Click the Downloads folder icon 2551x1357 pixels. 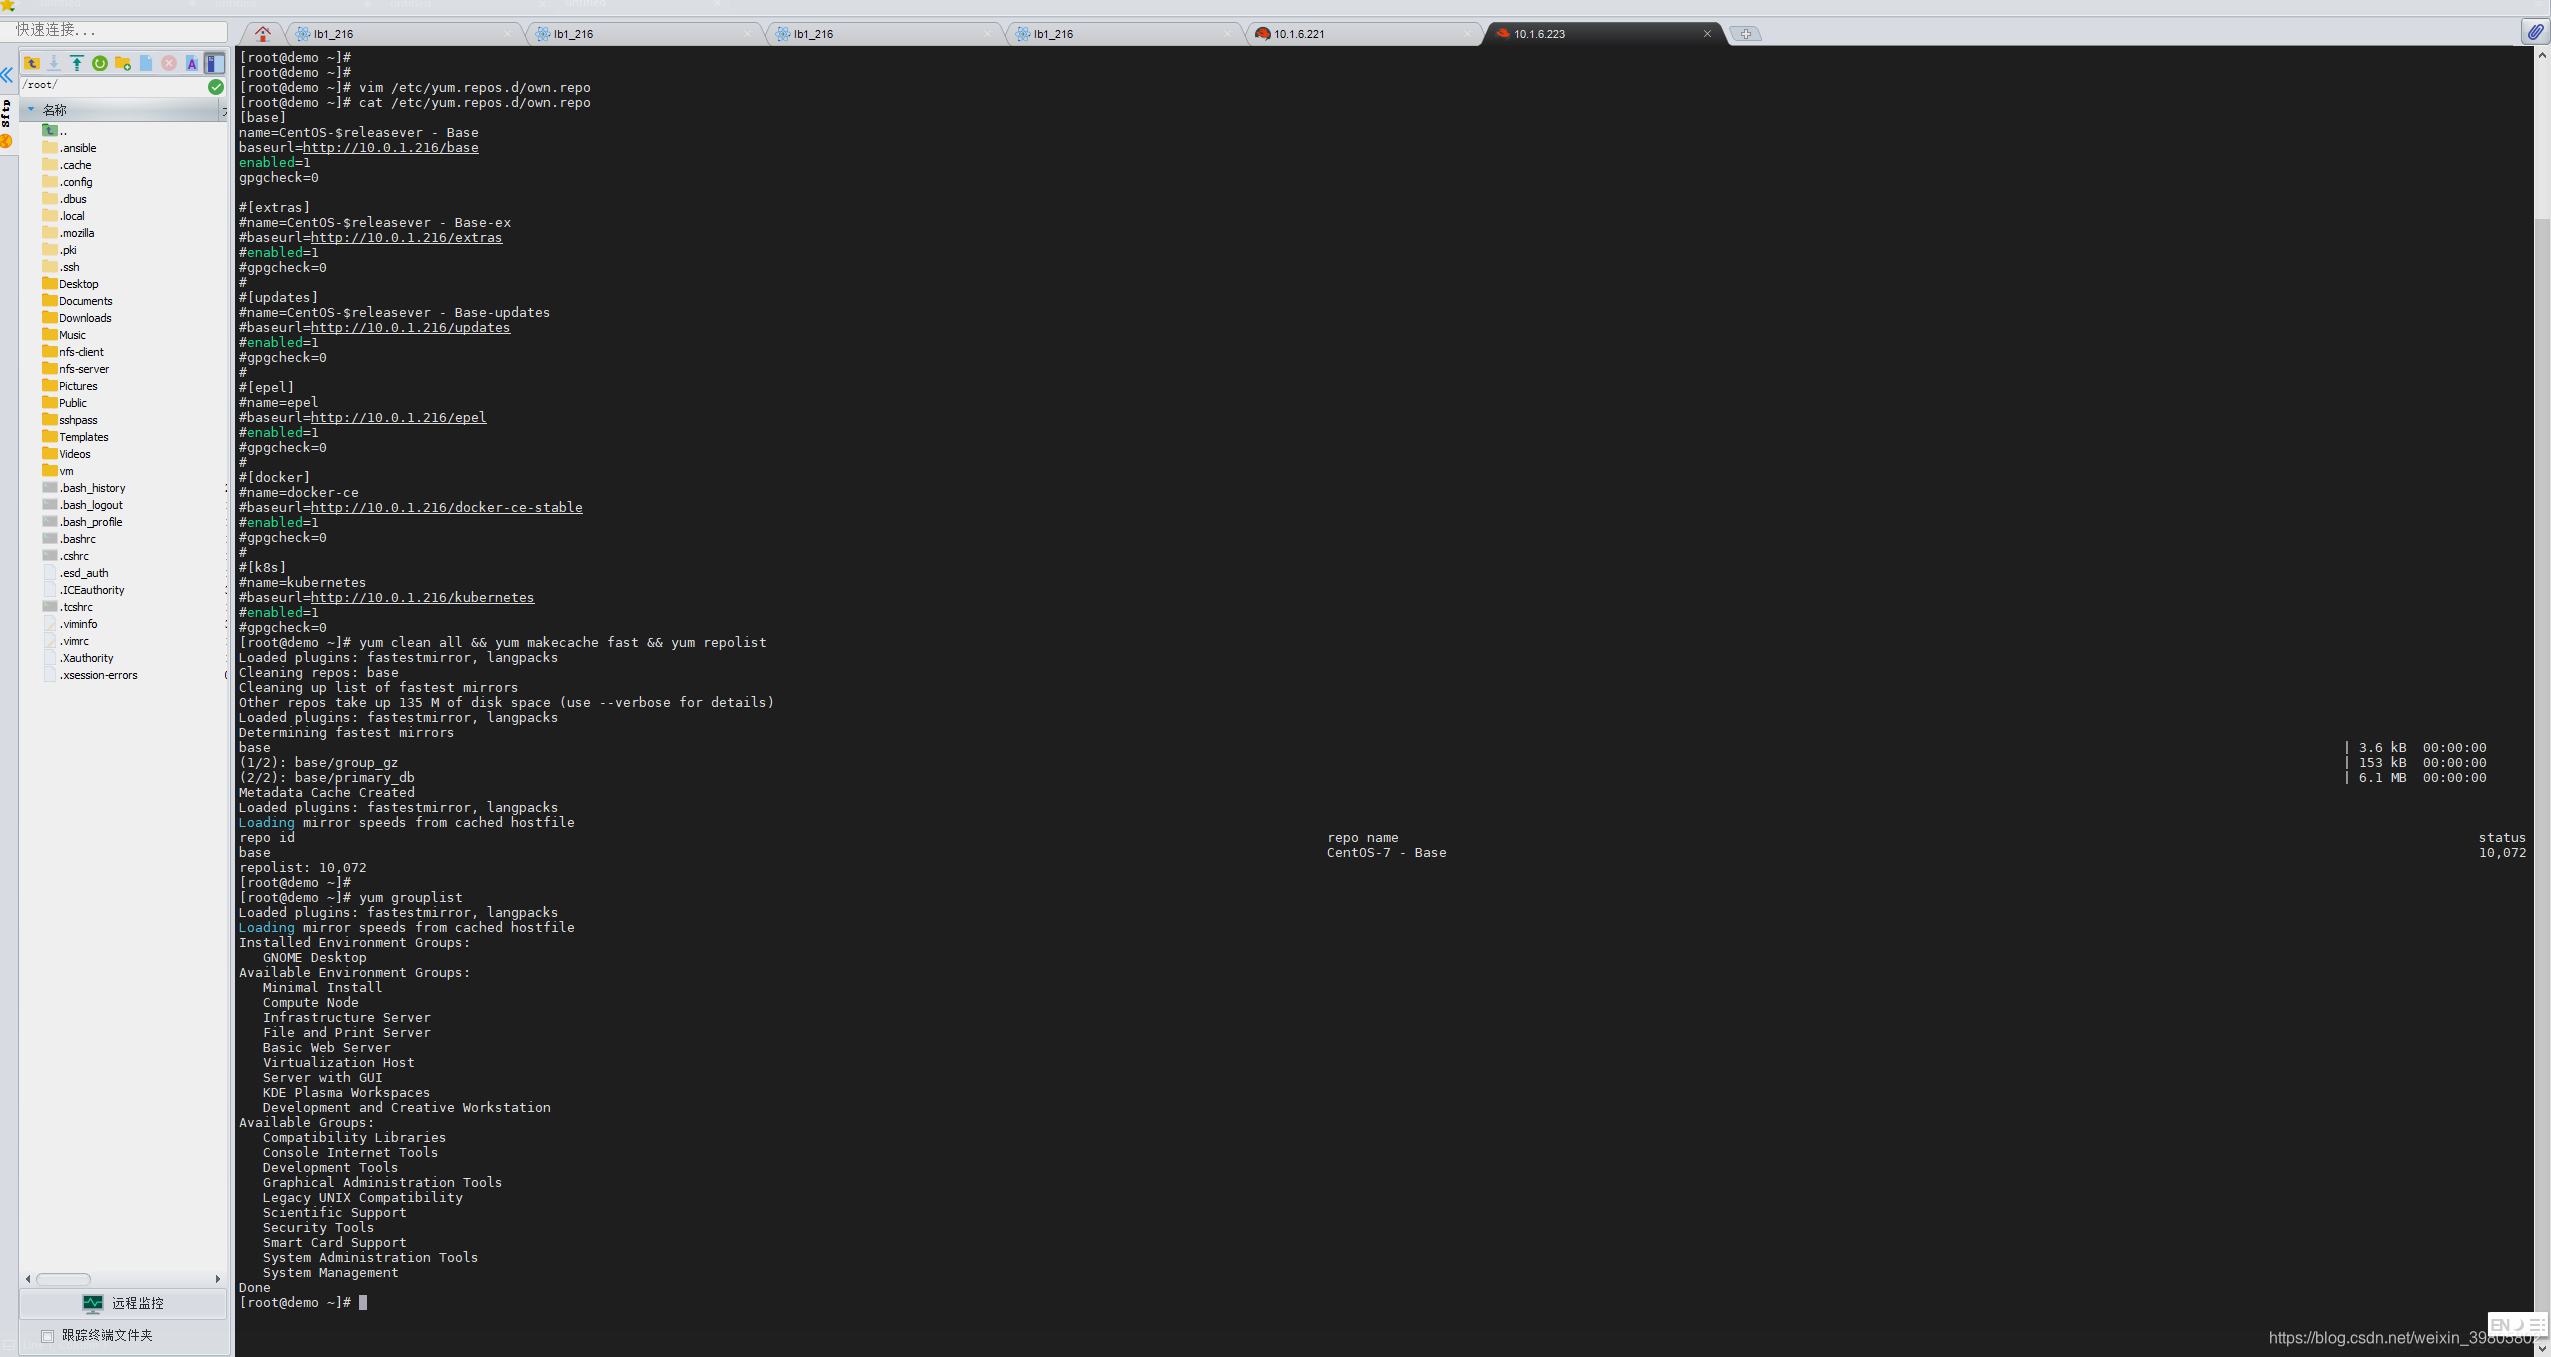point(50,318)
